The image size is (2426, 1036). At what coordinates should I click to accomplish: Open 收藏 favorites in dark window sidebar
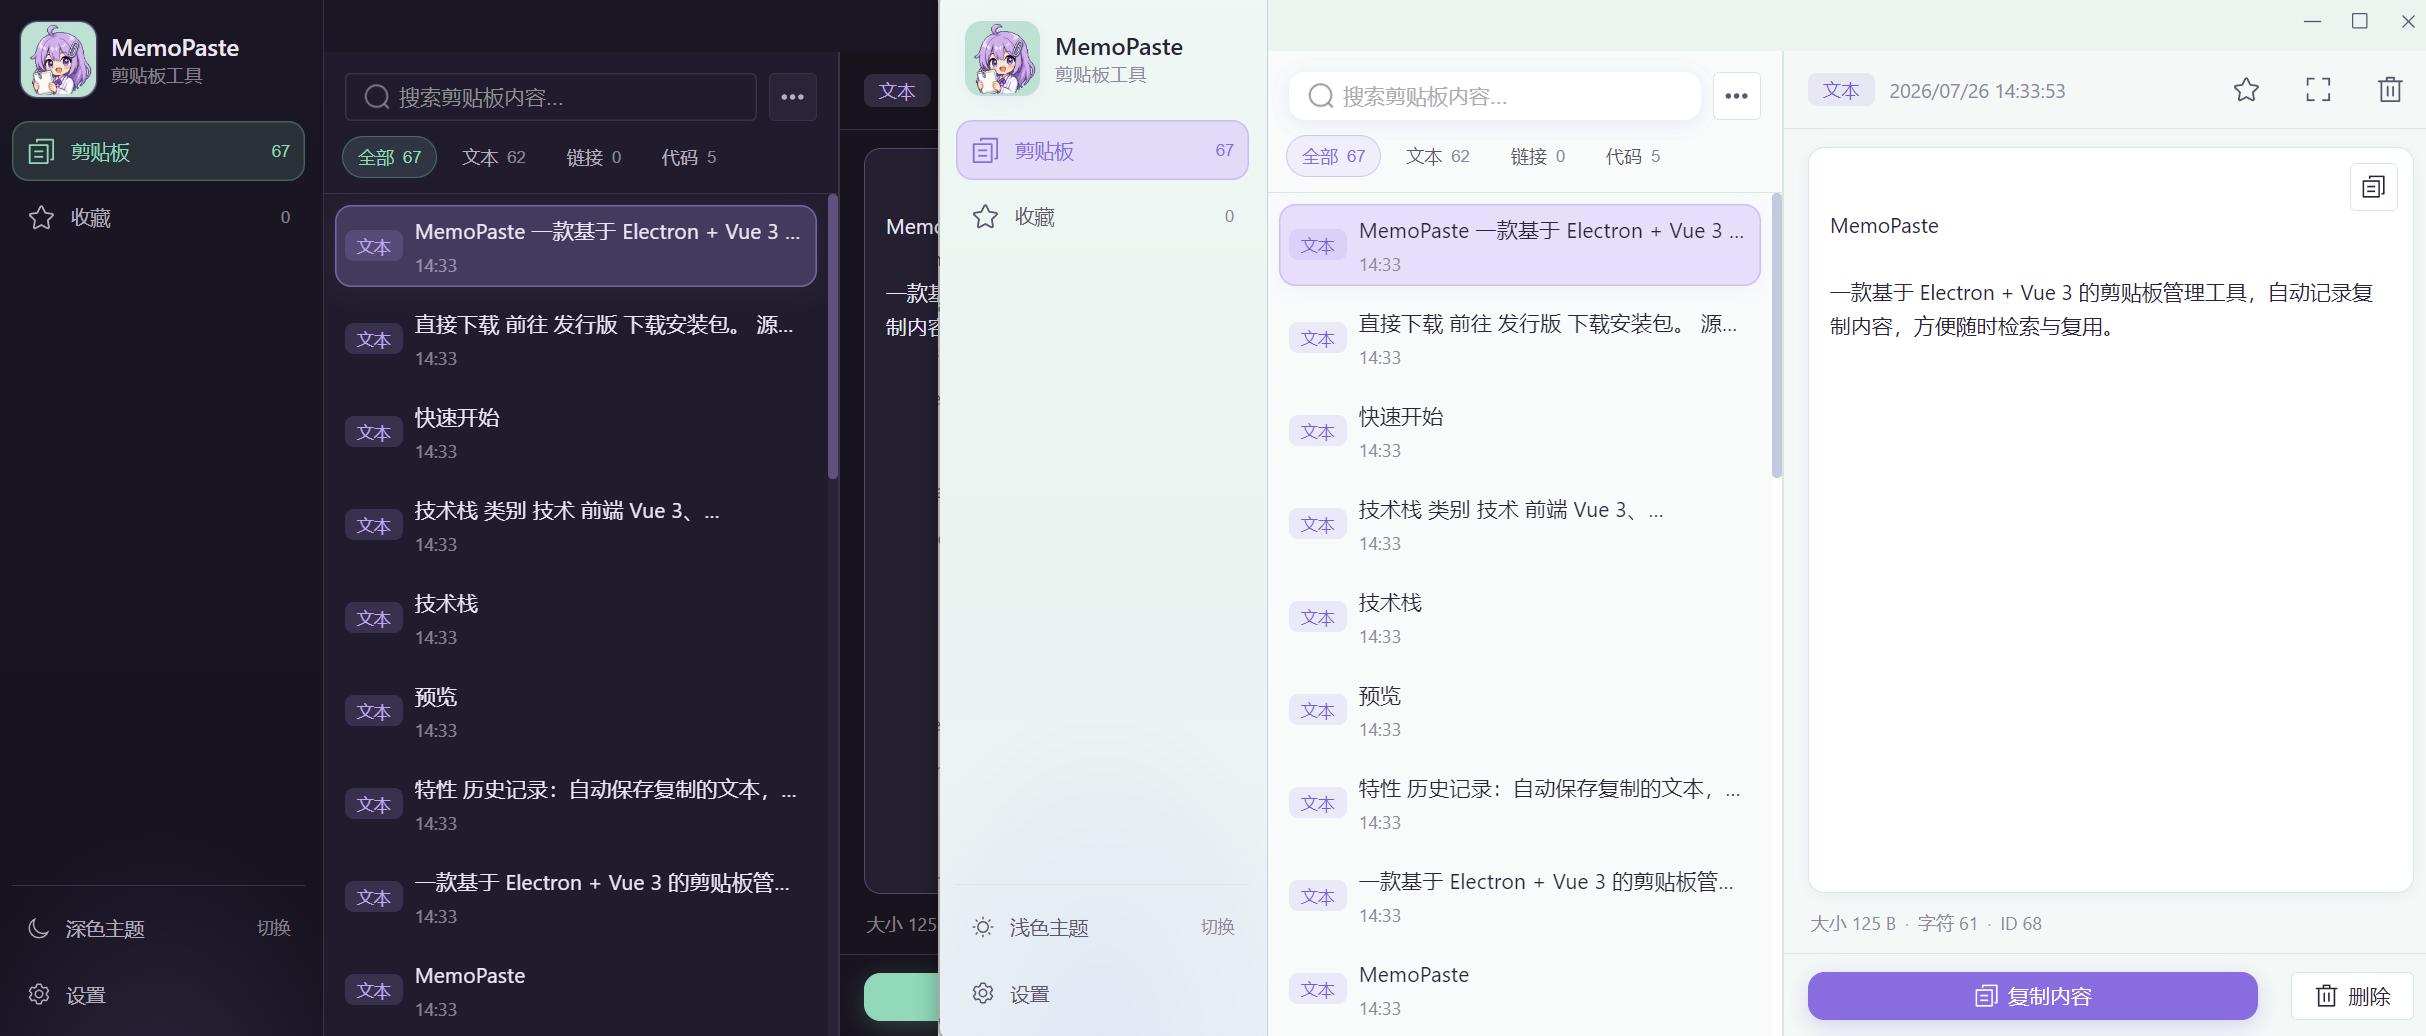pos(158,217)
